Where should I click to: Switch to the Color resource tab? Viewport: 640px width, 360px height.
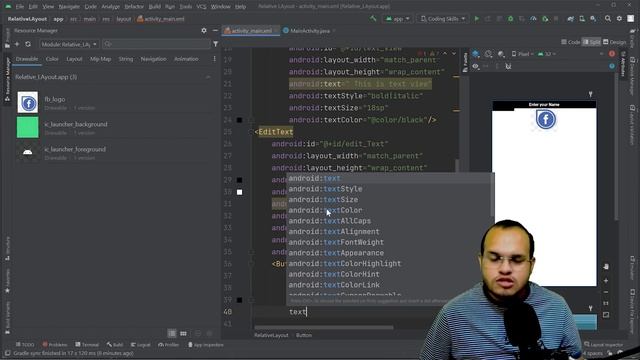point(52,59)
